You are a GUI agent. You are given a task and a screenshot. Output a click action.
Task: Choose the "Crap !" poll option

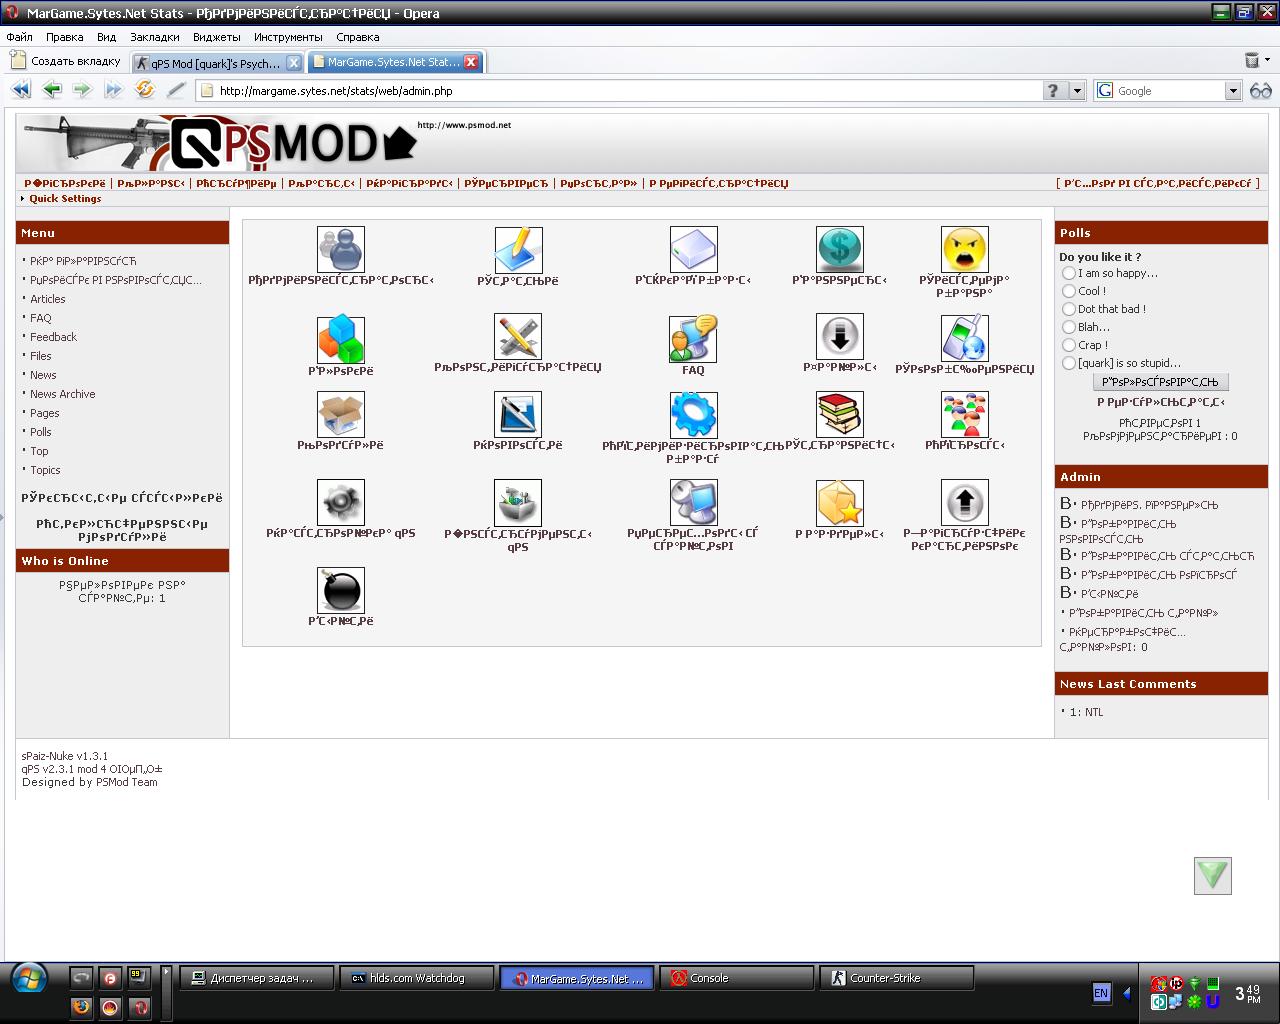[x=1069, y=345]
